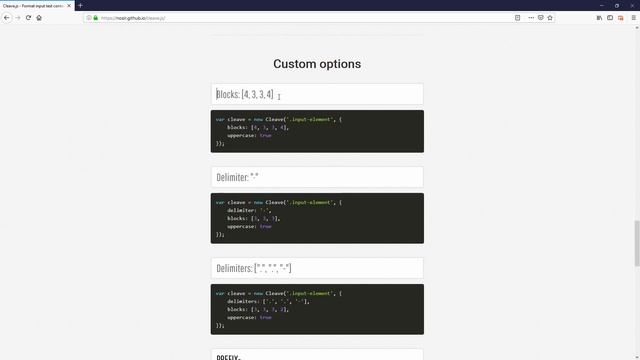Click the page vertical scrollbar thumb

coord(637,243)
